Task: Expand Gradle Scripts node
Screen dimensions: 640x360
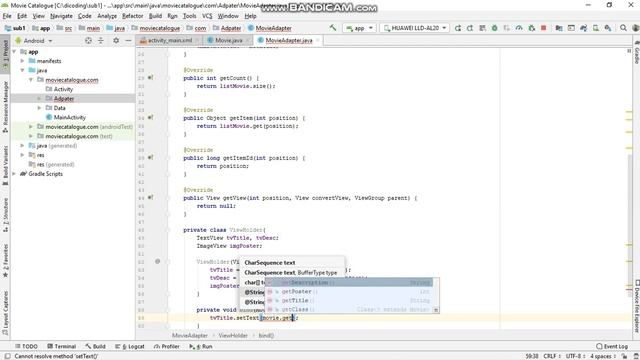Action: (15, 173)
